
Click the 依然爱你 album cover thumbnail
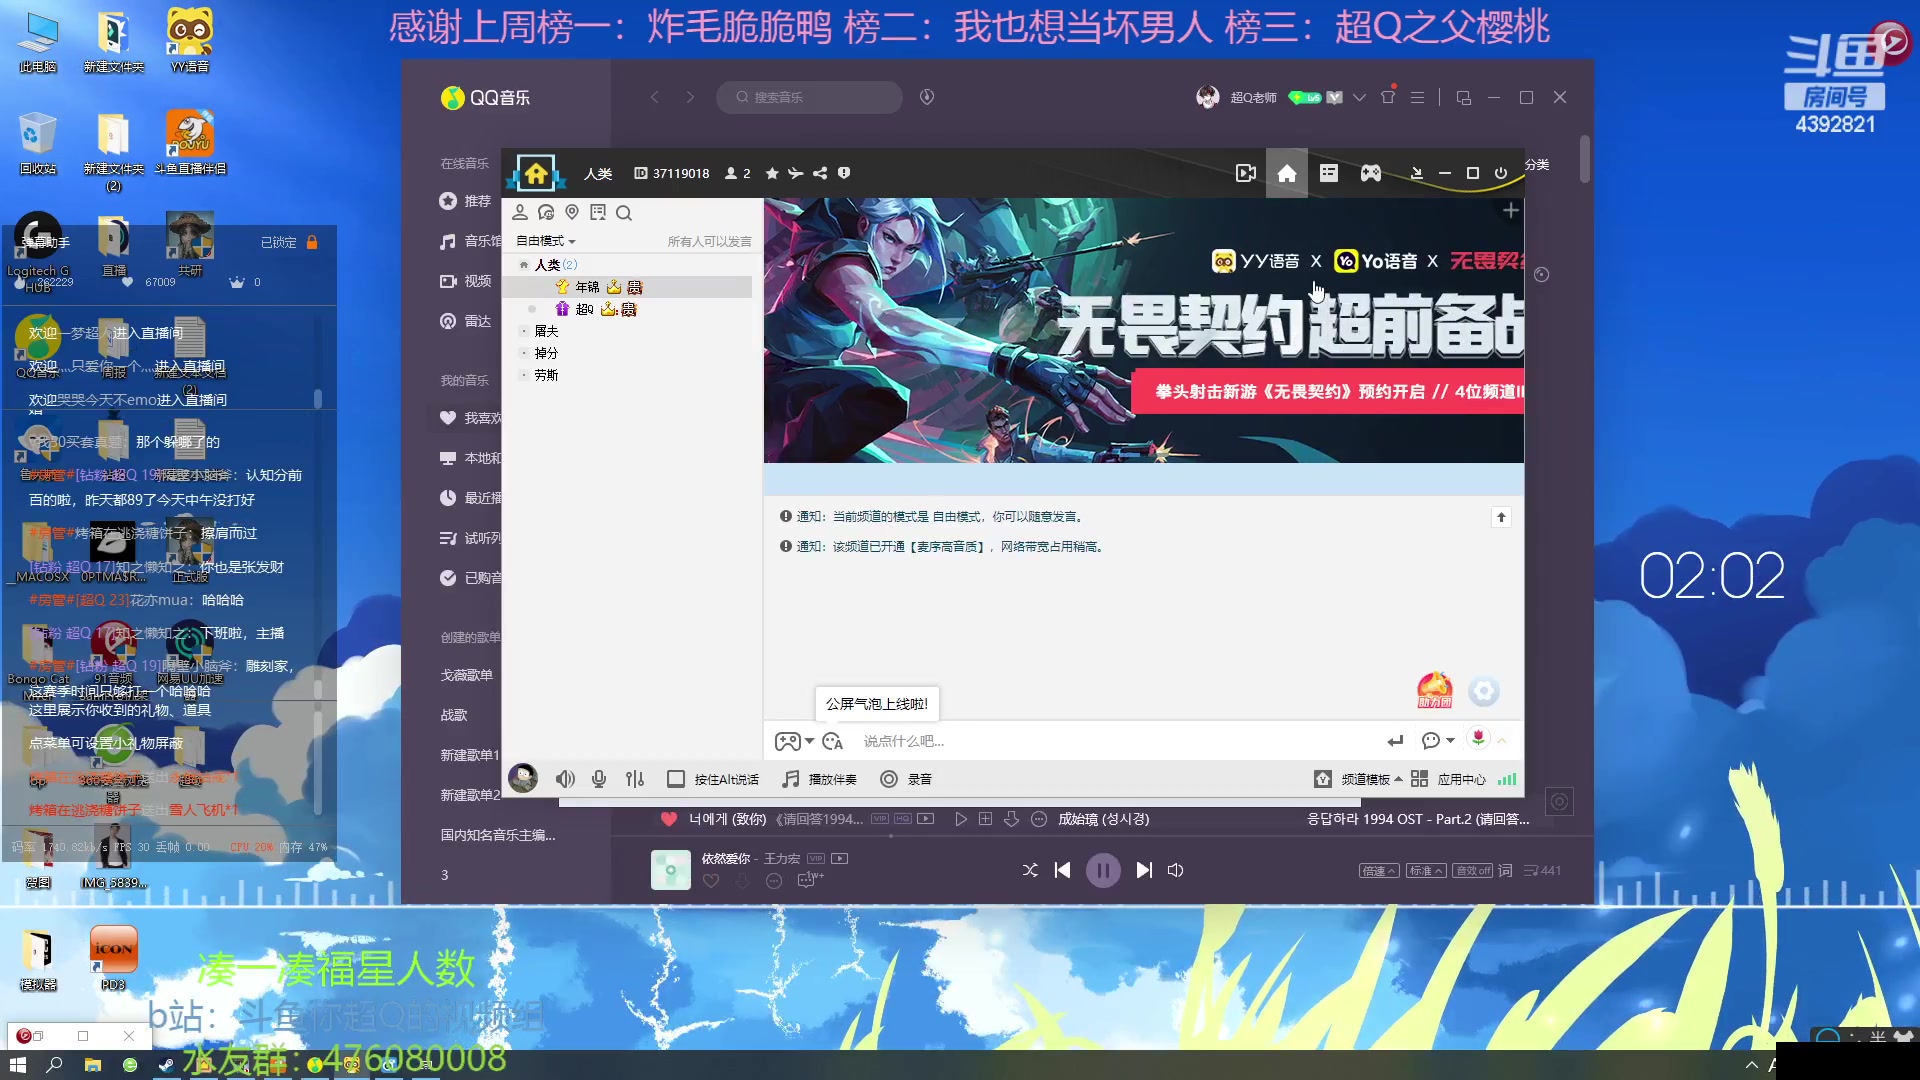click(x=671, y=870)
